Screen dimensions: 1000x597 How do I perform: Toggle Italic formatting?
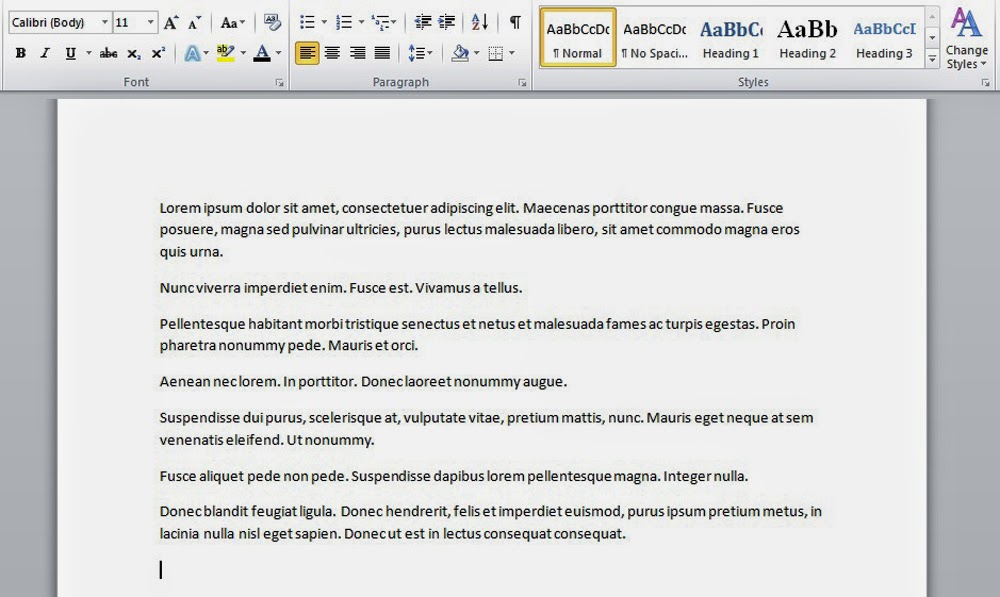pos(45,53)
